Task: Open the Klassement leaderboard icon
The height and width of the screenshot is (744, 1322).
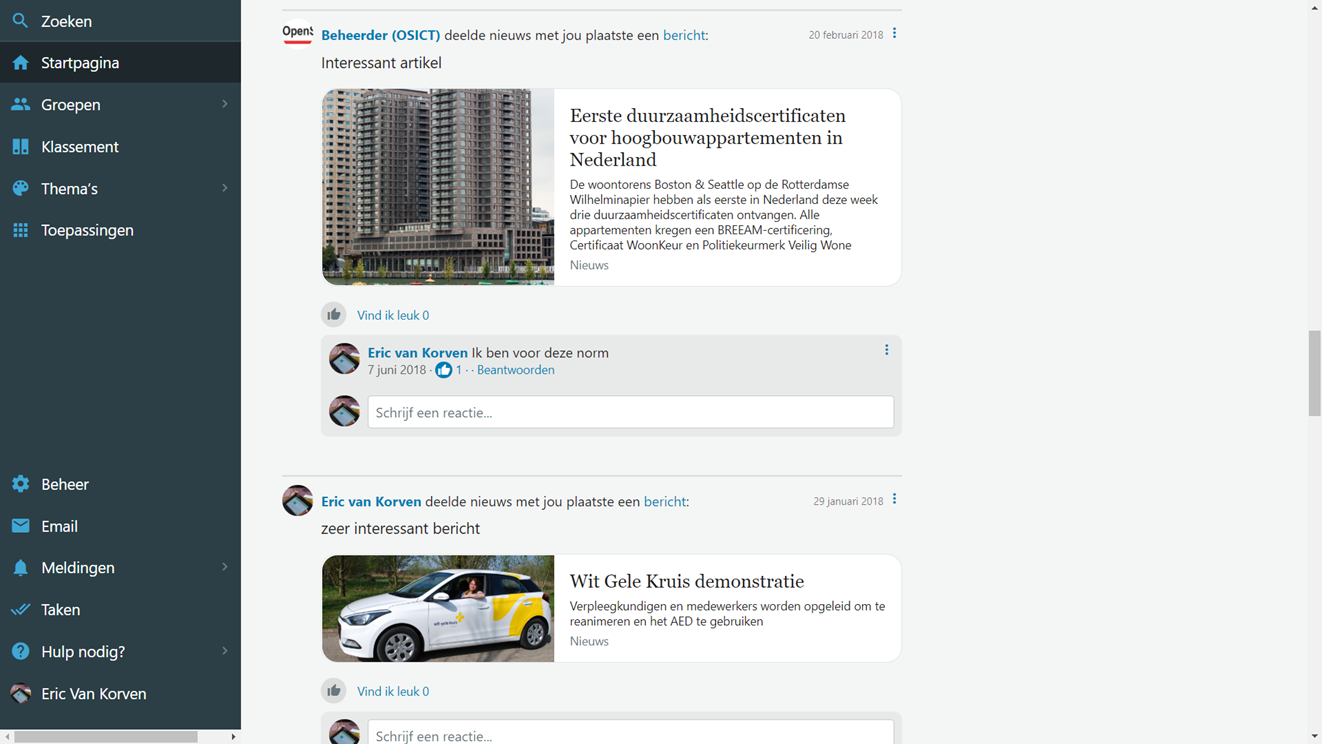Action: [x=20, y=147]
